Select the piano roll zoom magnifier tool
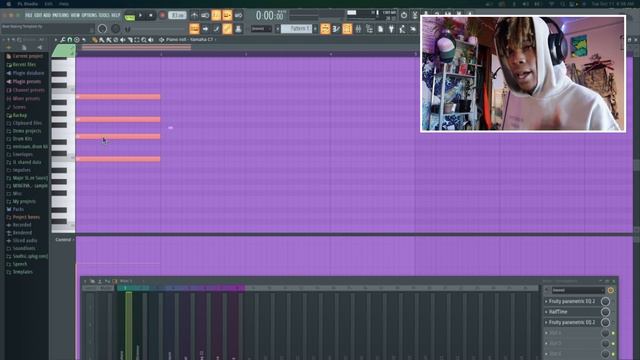Image resolution: width=640 pixels, height=360 pixels. point(144,40)
